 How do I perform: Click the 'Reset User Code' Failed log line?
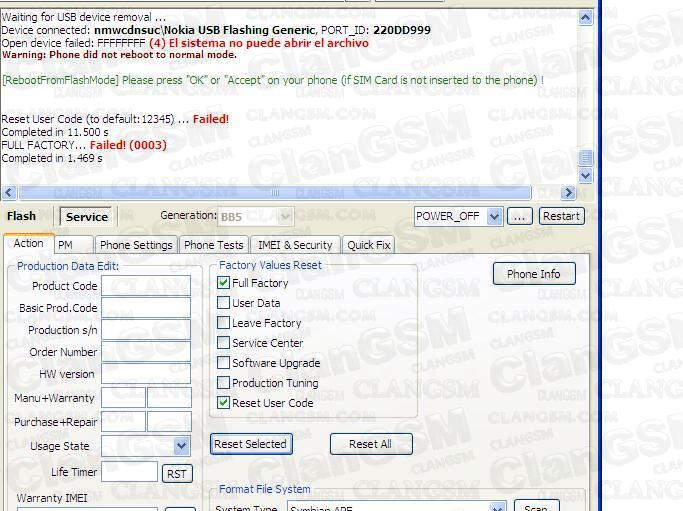[115, 119]
